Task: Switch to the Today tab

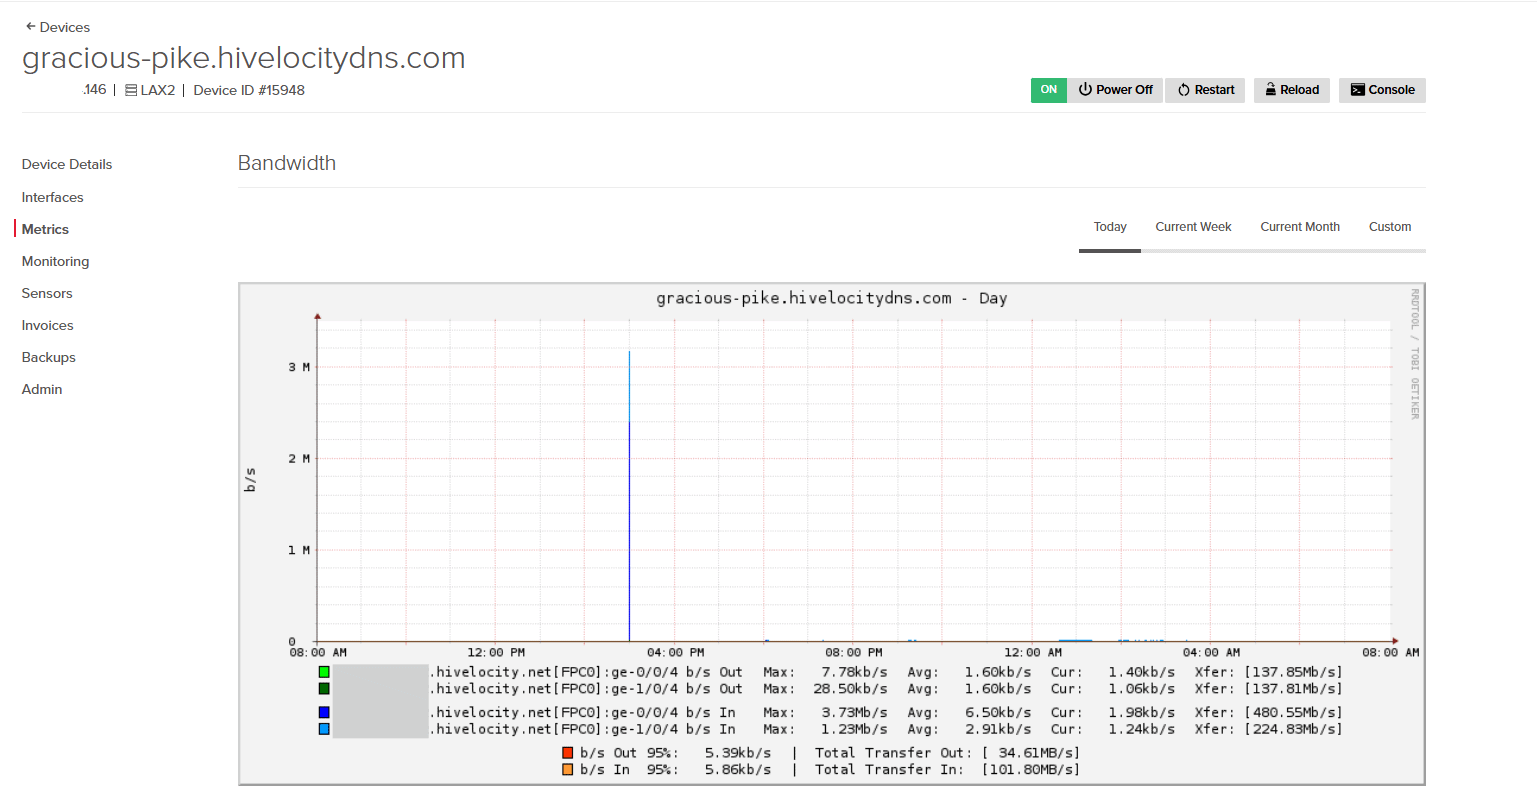Action: pyautogui.click(x=1109, y=227)
